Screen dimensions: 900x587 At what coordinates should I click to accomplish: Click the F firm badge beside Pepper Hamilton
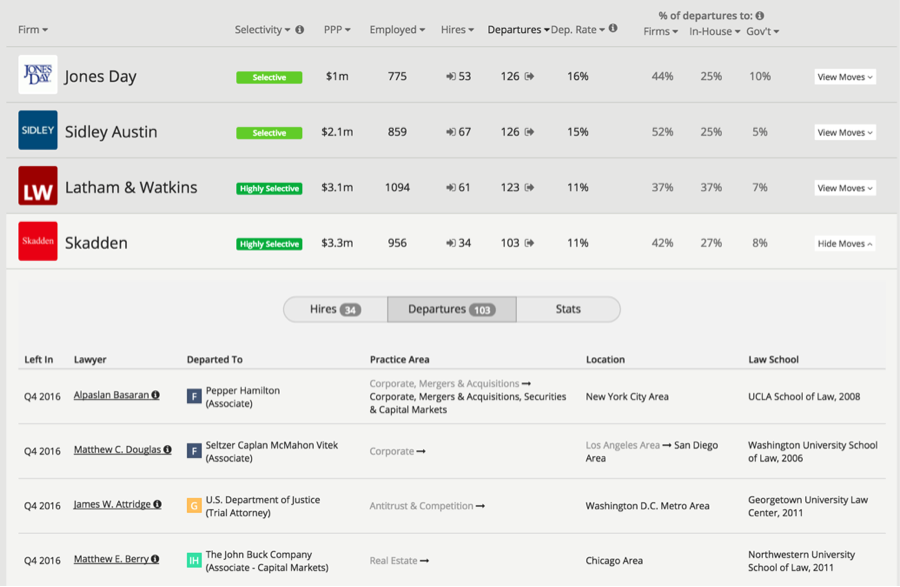194,396
